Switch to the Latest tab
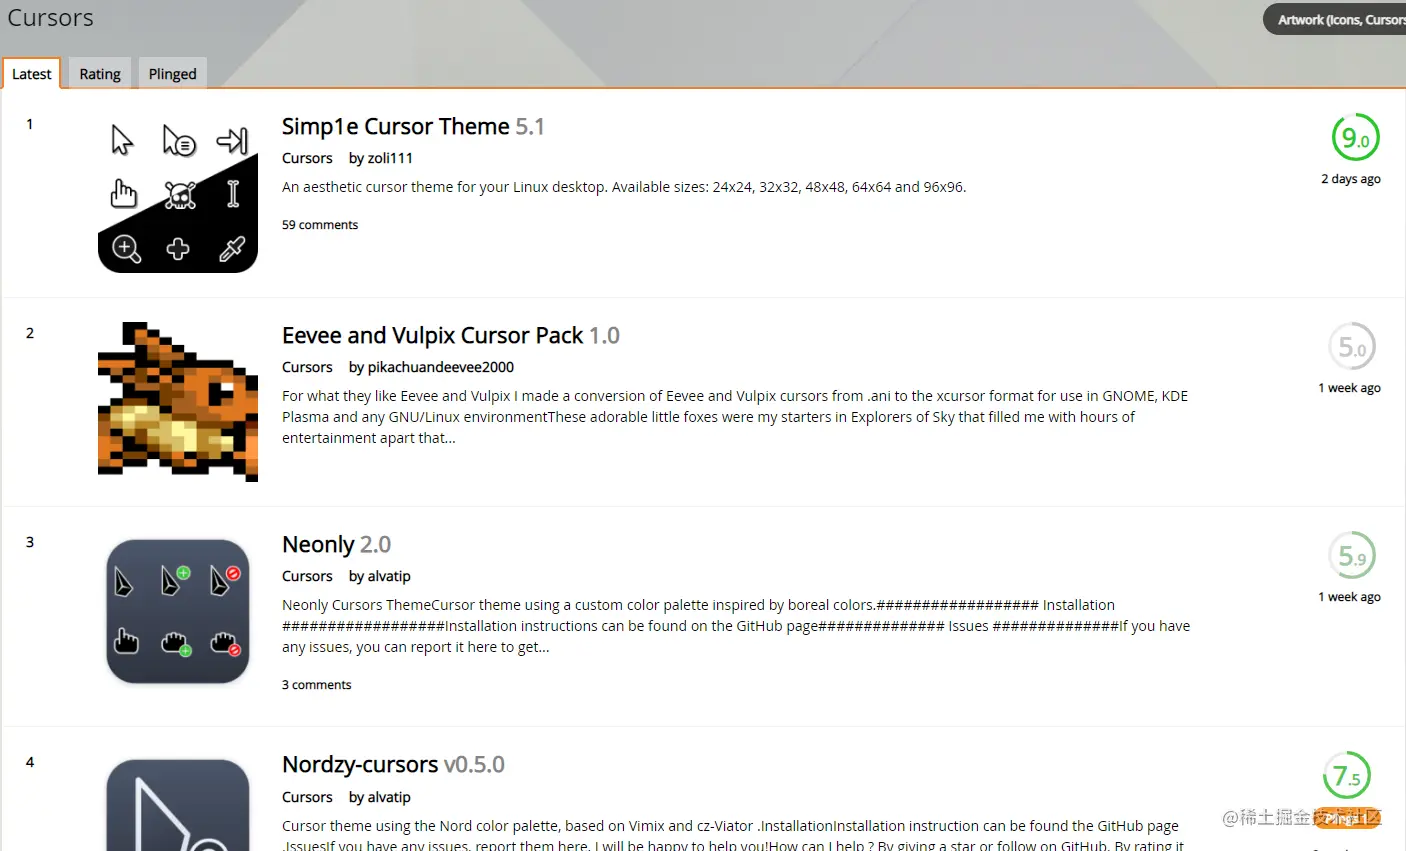Image resolution: width=1406 pixels, height=851 pixels. 31,74
